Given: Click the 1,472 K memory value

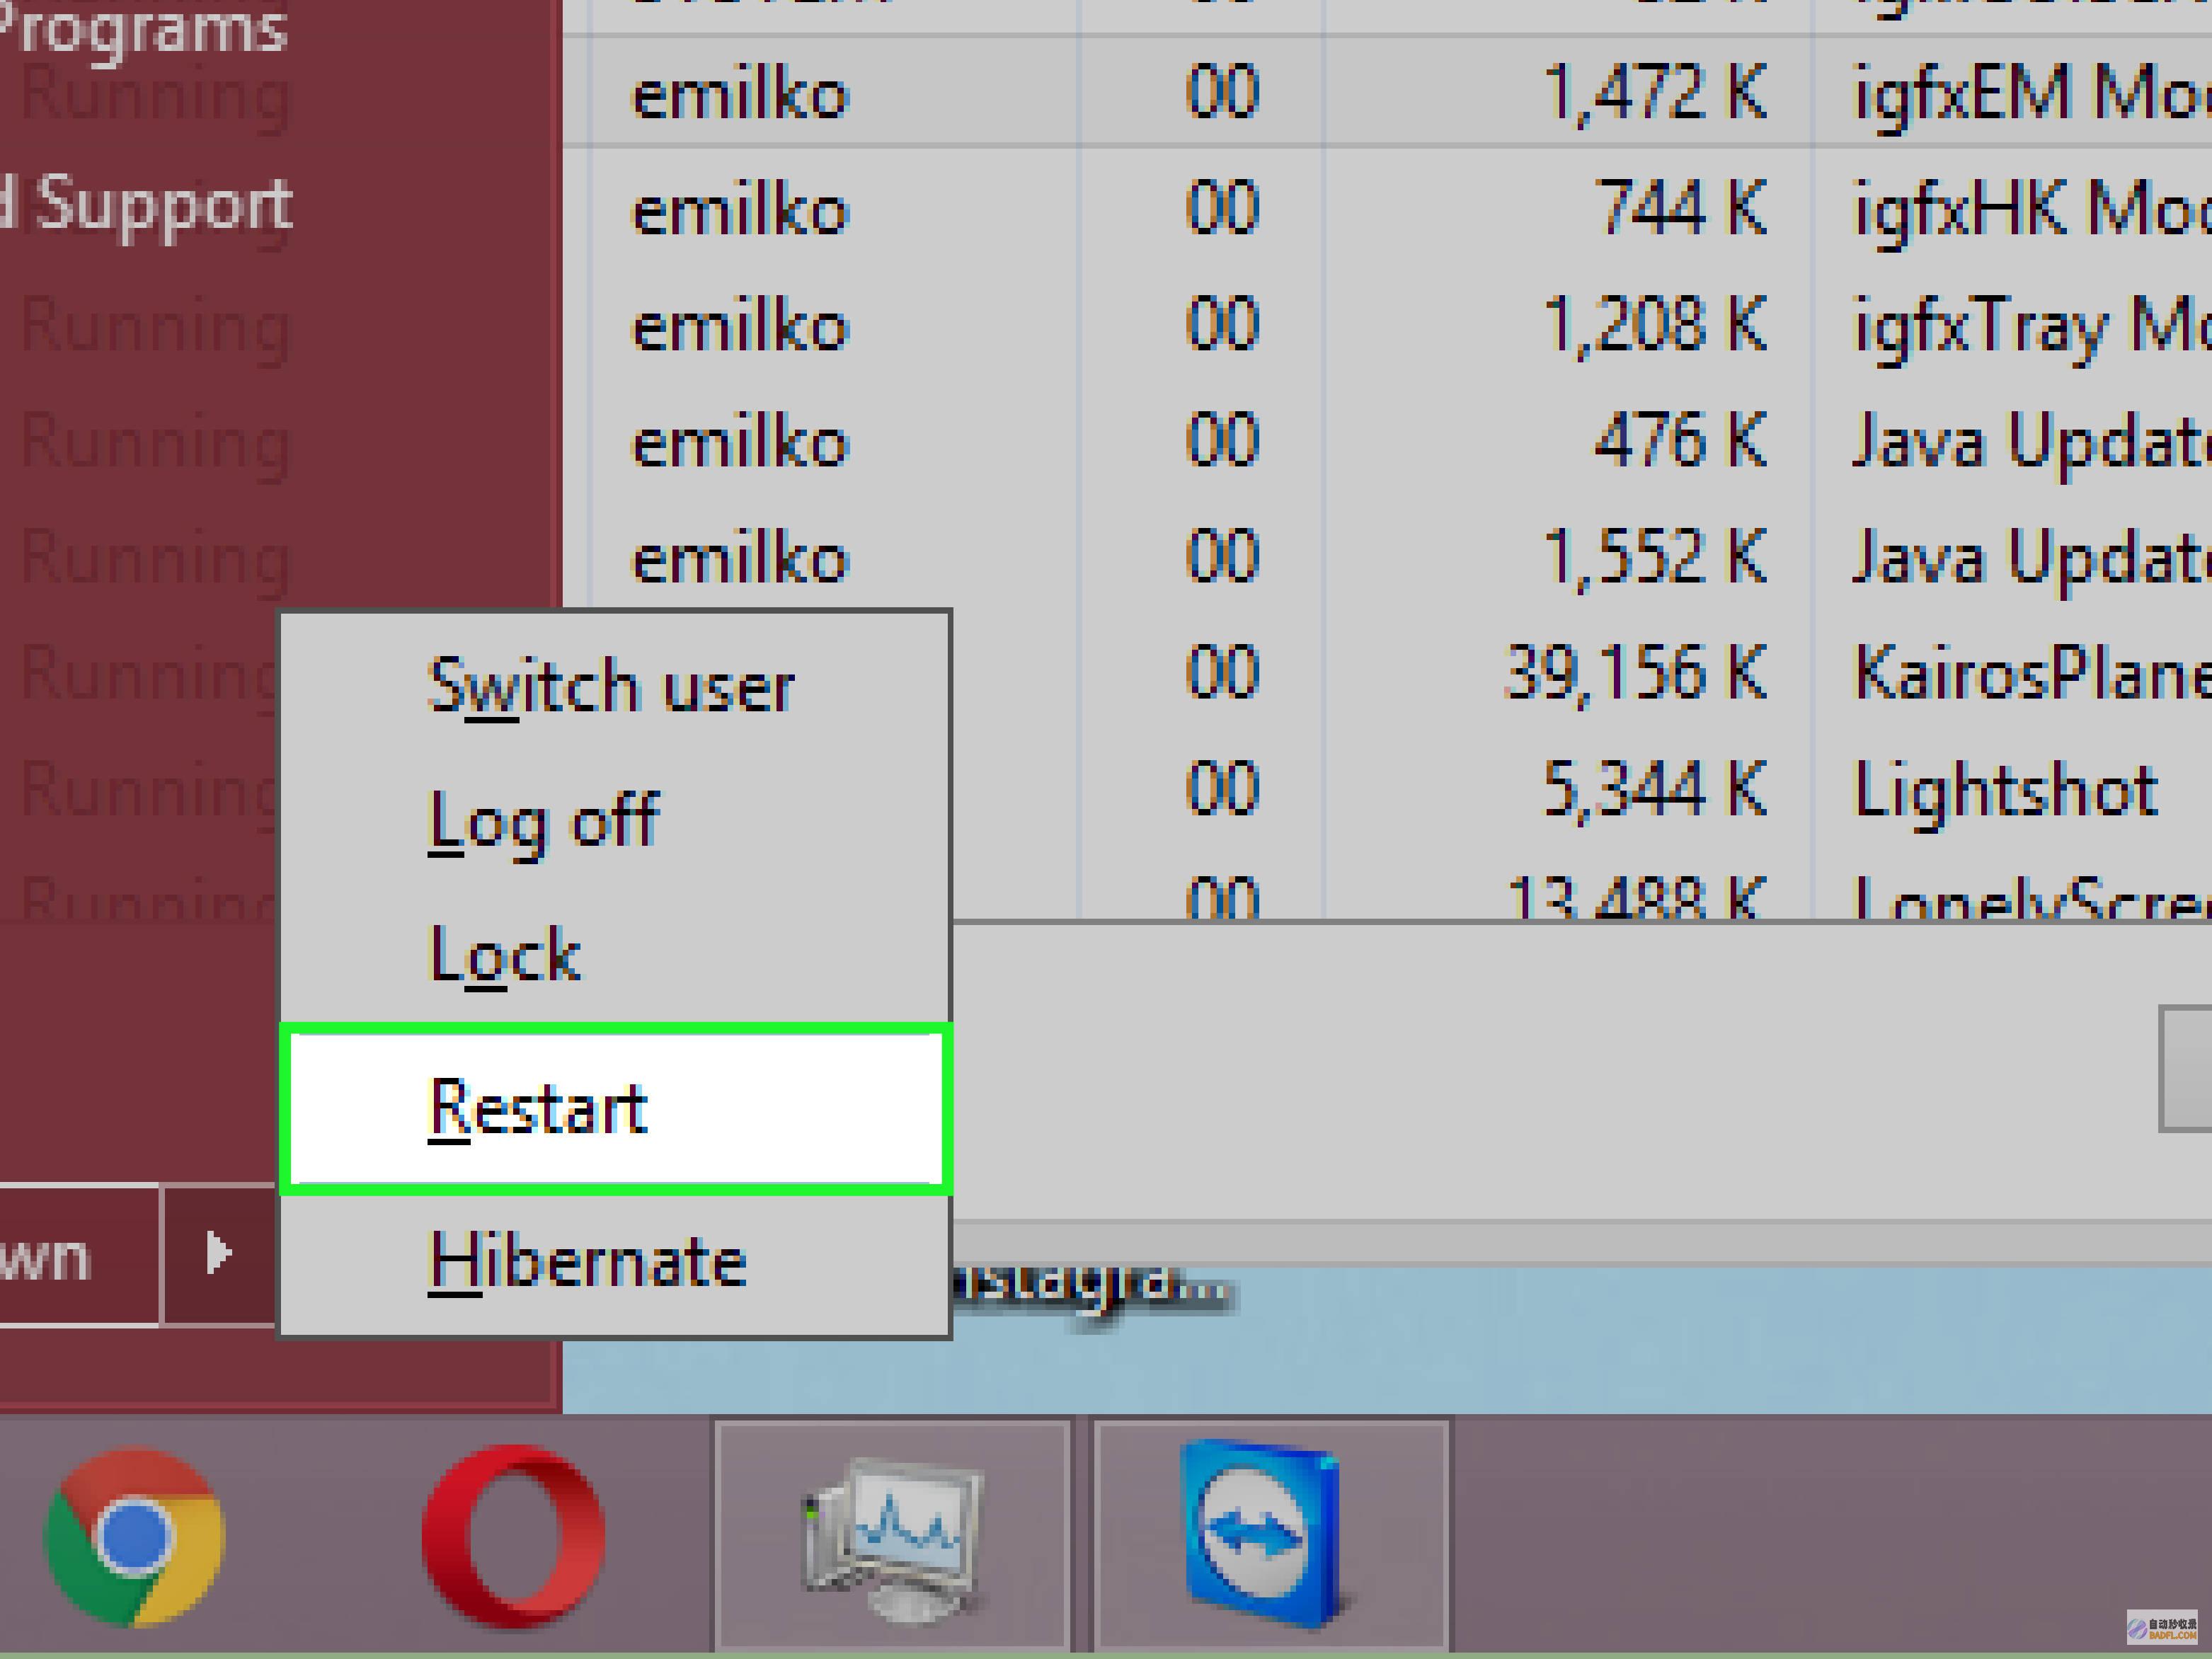Looking at the screenshot, I should tap(1655, 93).
